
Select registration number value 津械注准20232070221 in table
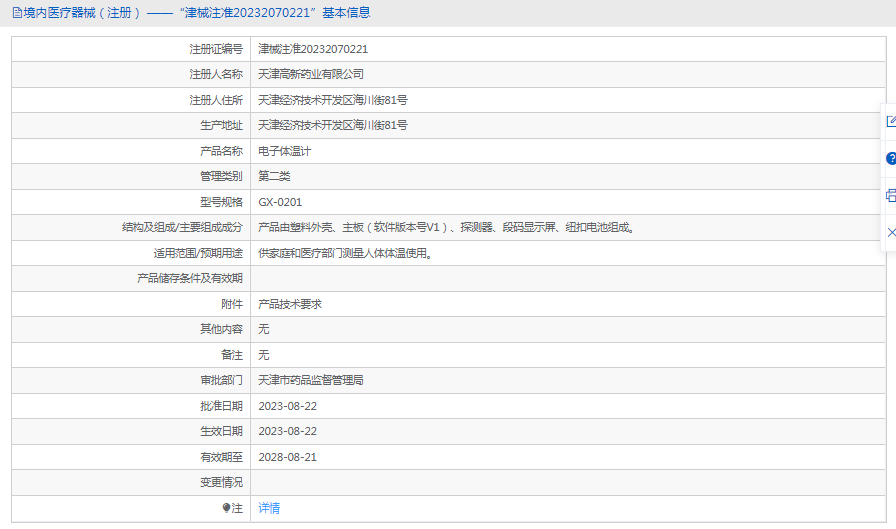click(313, 49)
